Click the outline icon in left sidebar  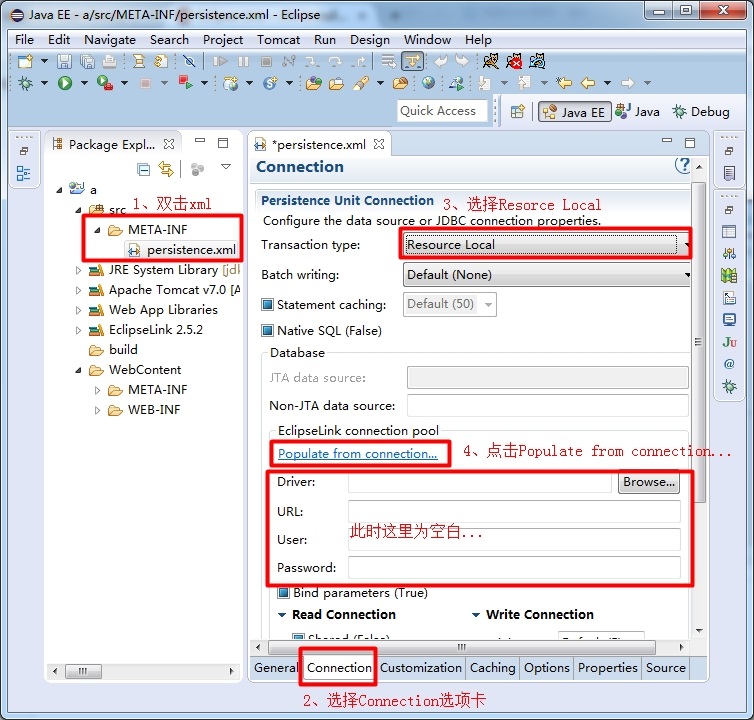(x=23, y=173)
